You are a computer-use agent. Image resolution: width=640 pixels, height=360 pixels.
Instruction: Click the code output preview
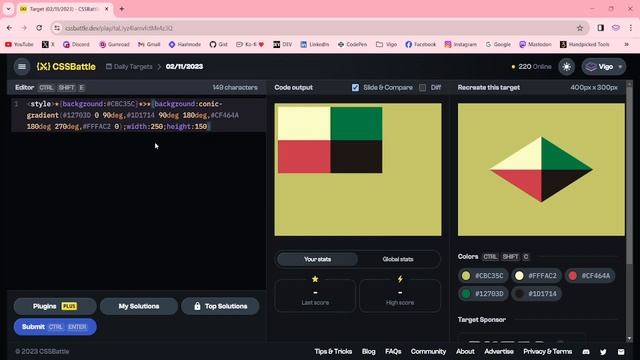click(358, 169)
